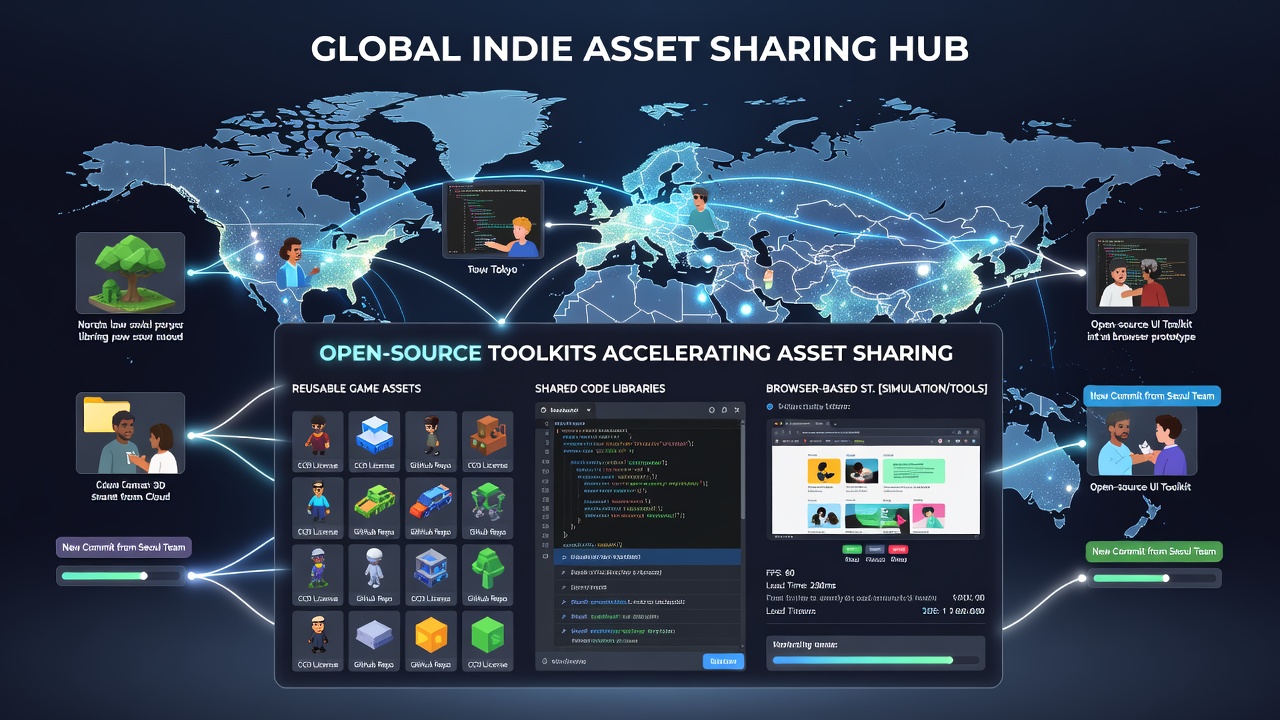Viewport: 1280px width, 720px height.
Task: Click the blue button at code panel bottom
Action: coord(723,661)
